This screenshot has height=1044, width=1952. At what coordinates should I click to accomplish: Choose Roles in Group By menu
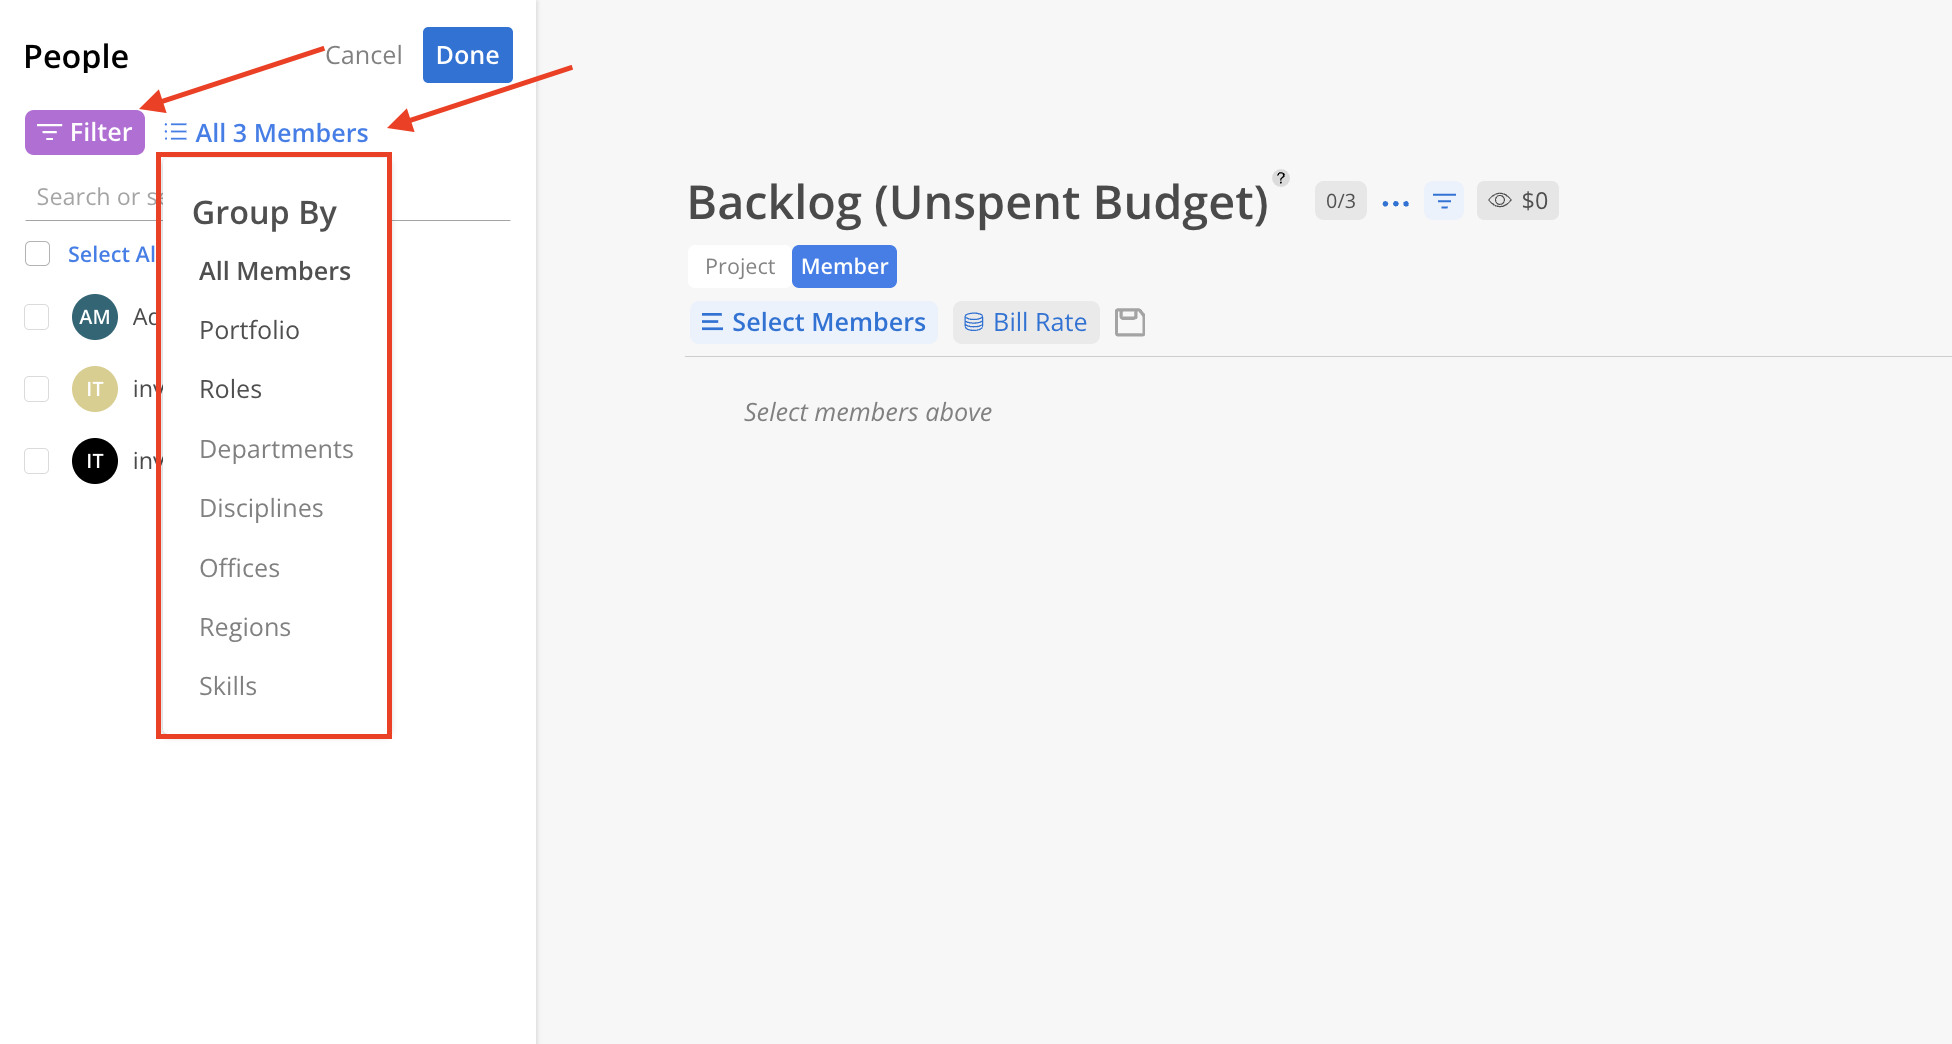230,389
